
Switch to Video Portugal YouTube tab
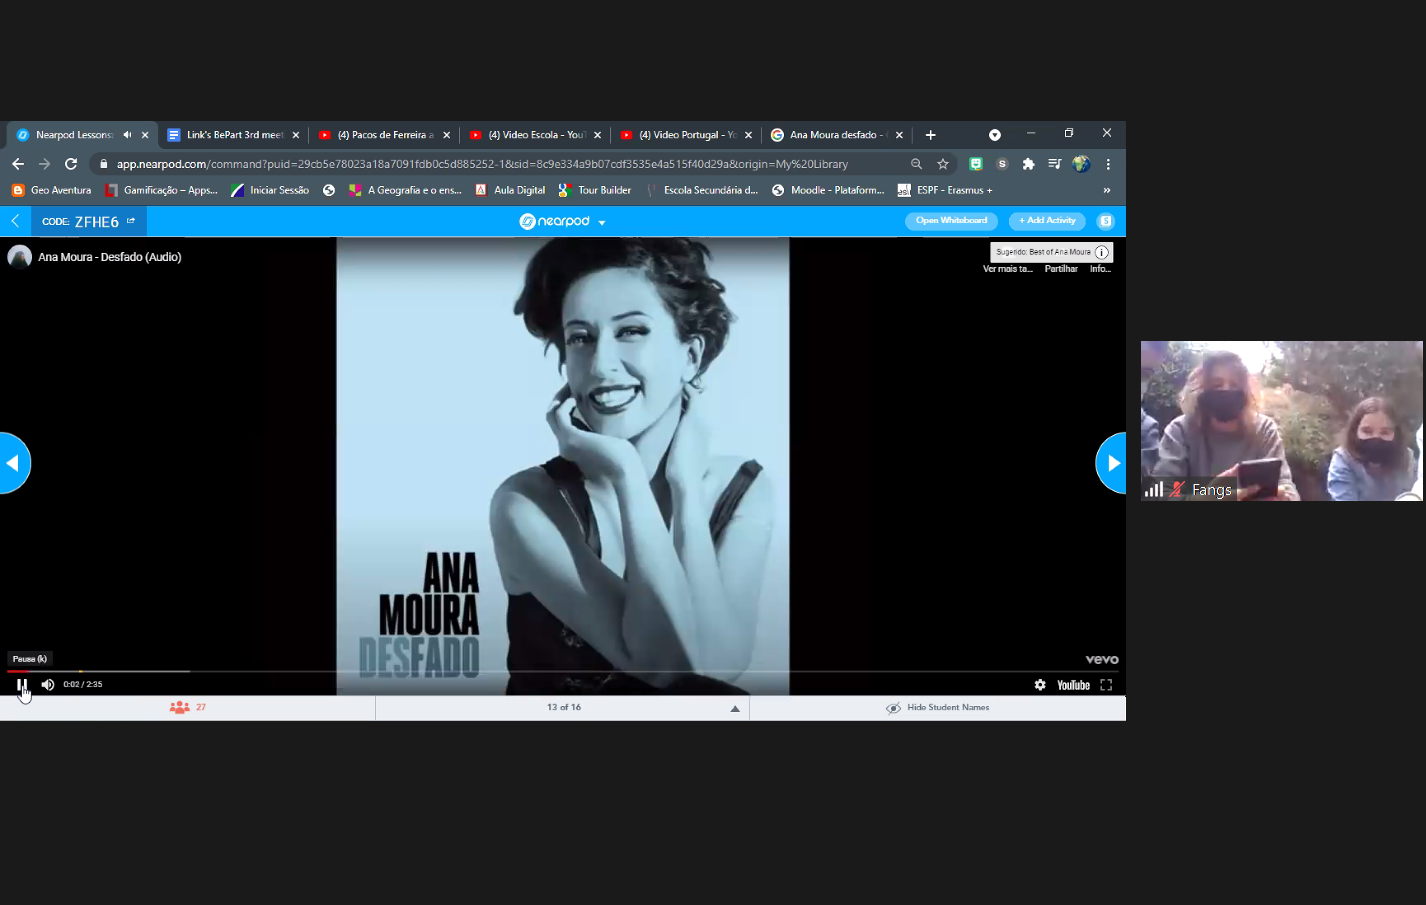click(x=687, y=135)
